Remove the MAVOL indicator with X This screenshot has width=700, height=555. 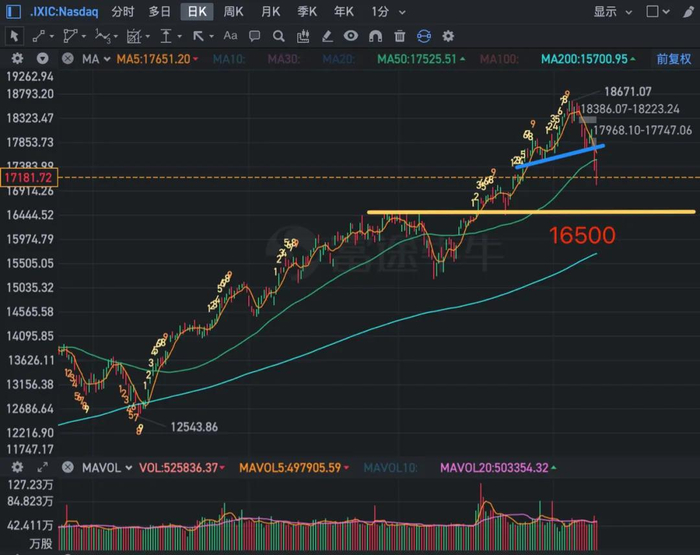(x=68, y=467)
